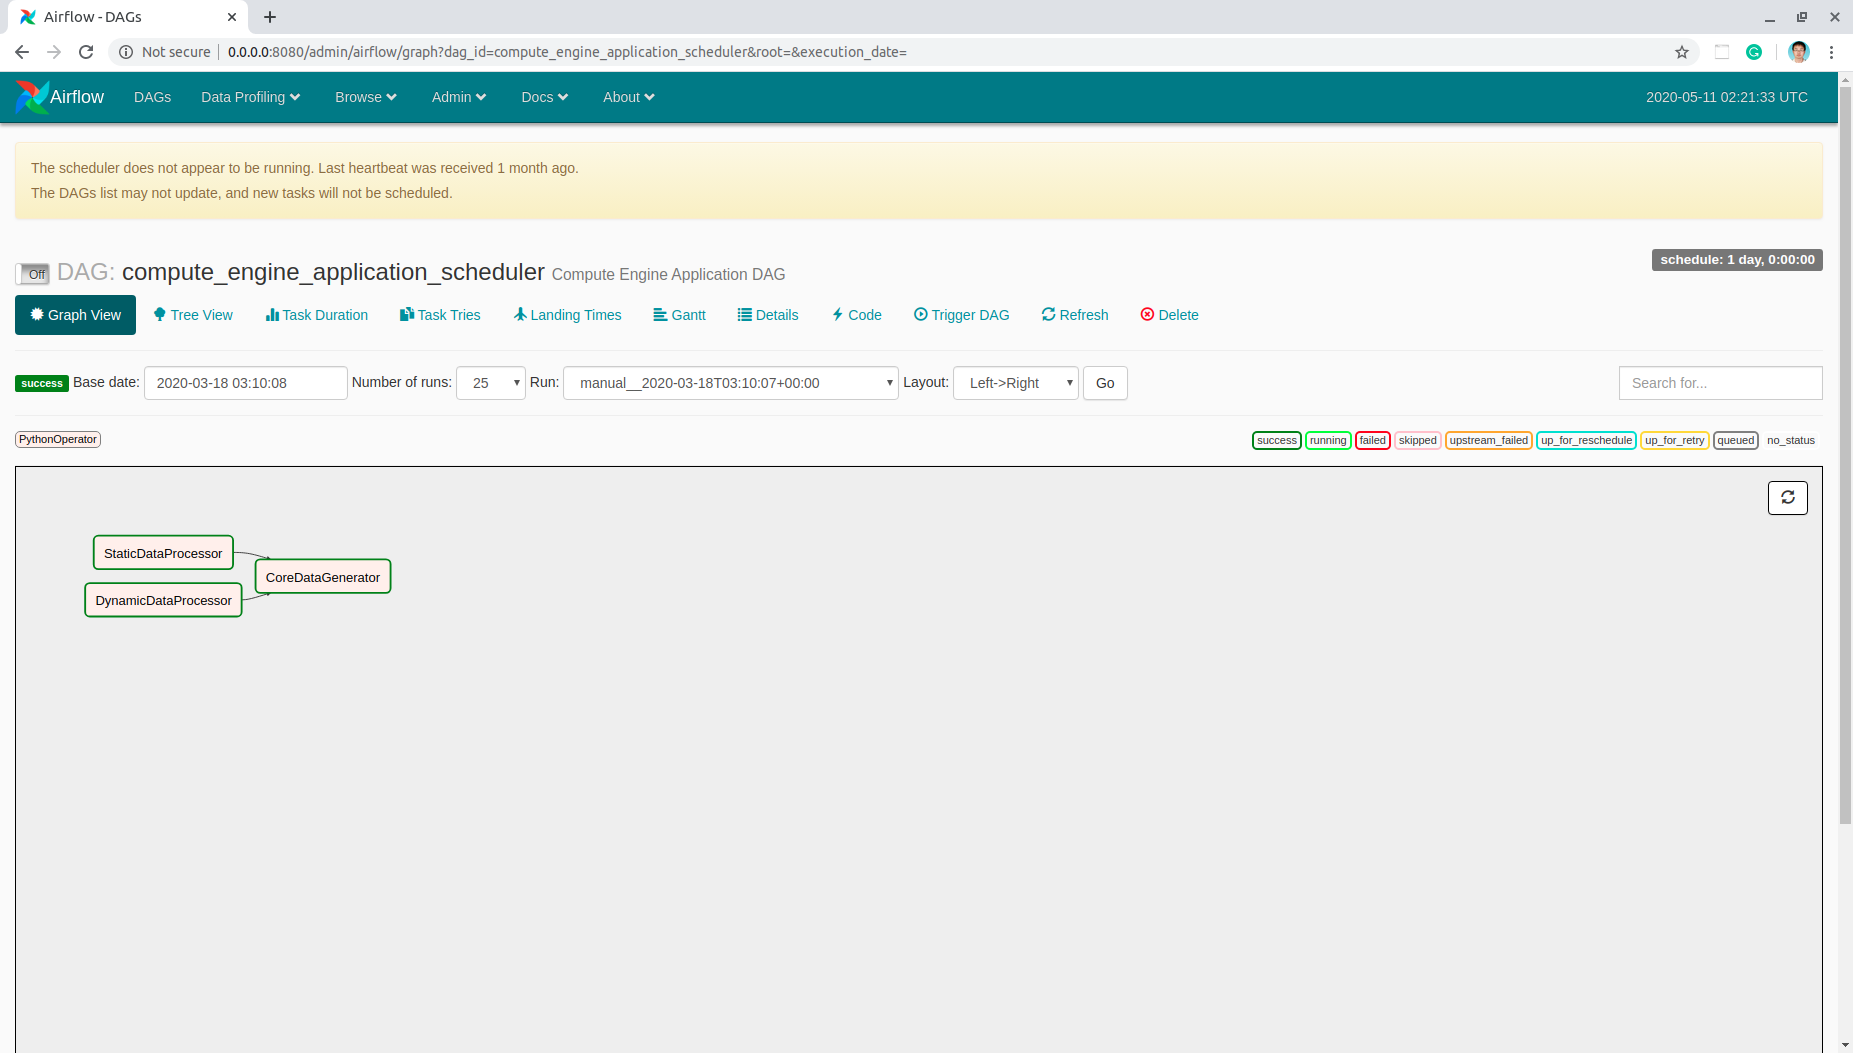Open the Run selection dropdown
Viewport: 1853px width, 1053px height.
click(731, 383)
